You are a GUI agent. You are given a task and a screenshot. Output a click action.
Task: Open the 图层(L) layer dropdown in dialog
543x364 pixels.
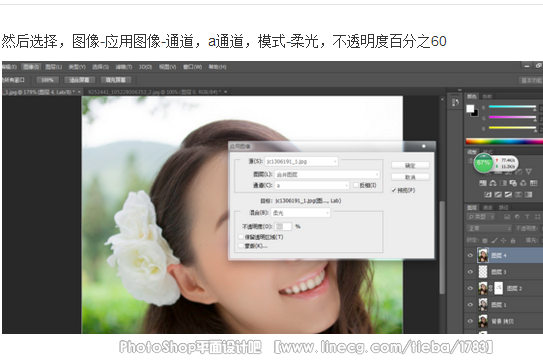pyautogui.click(x=327, y=175)
